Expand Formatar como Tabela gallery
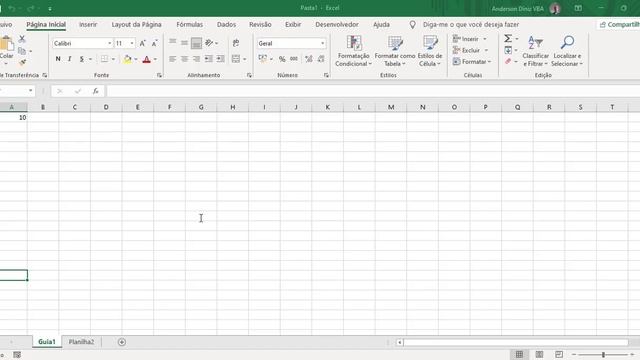The height and width of the screenshot is (360, 640). coord(395,51)
